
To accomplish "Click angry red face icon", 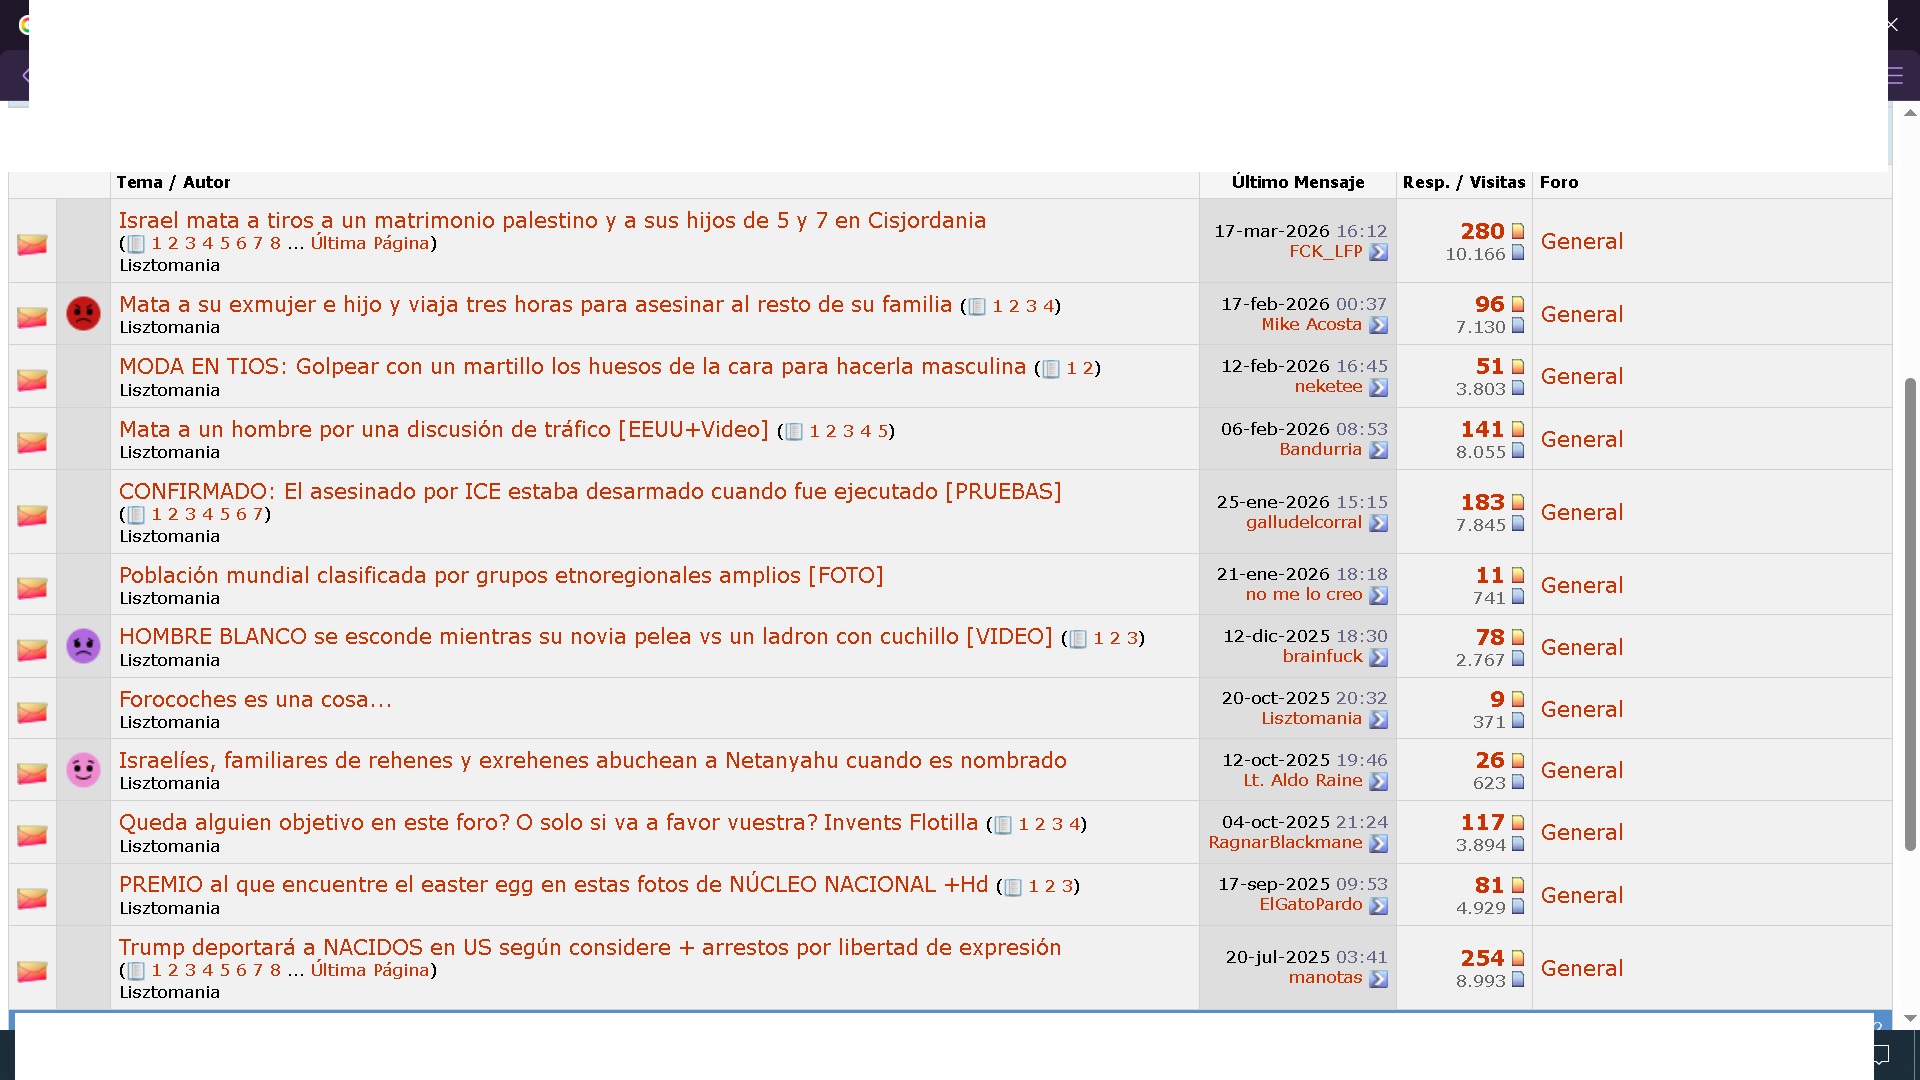I will (83, 314).
